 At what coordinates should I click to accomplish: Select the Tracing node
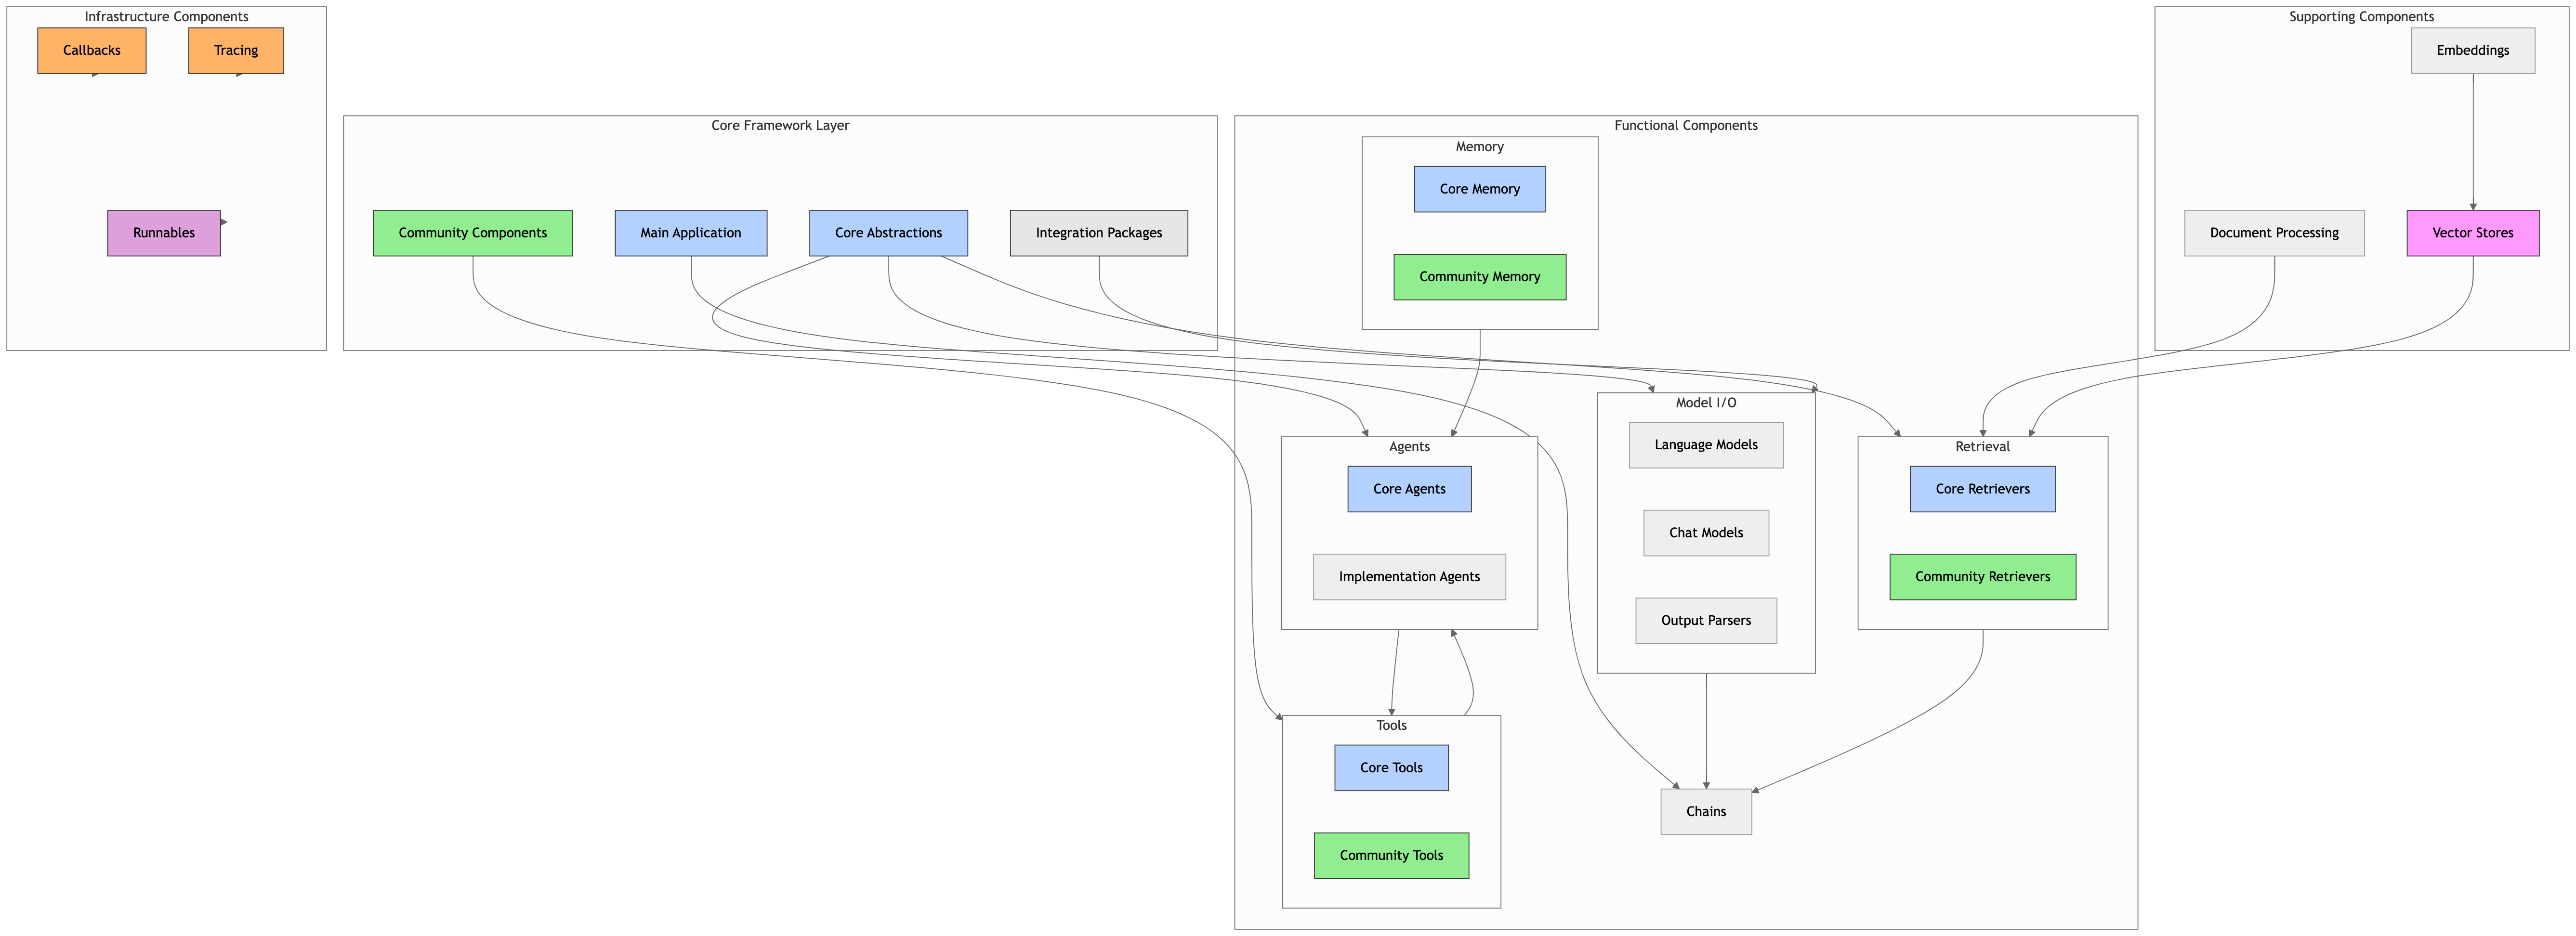click(x=236, y=51)
